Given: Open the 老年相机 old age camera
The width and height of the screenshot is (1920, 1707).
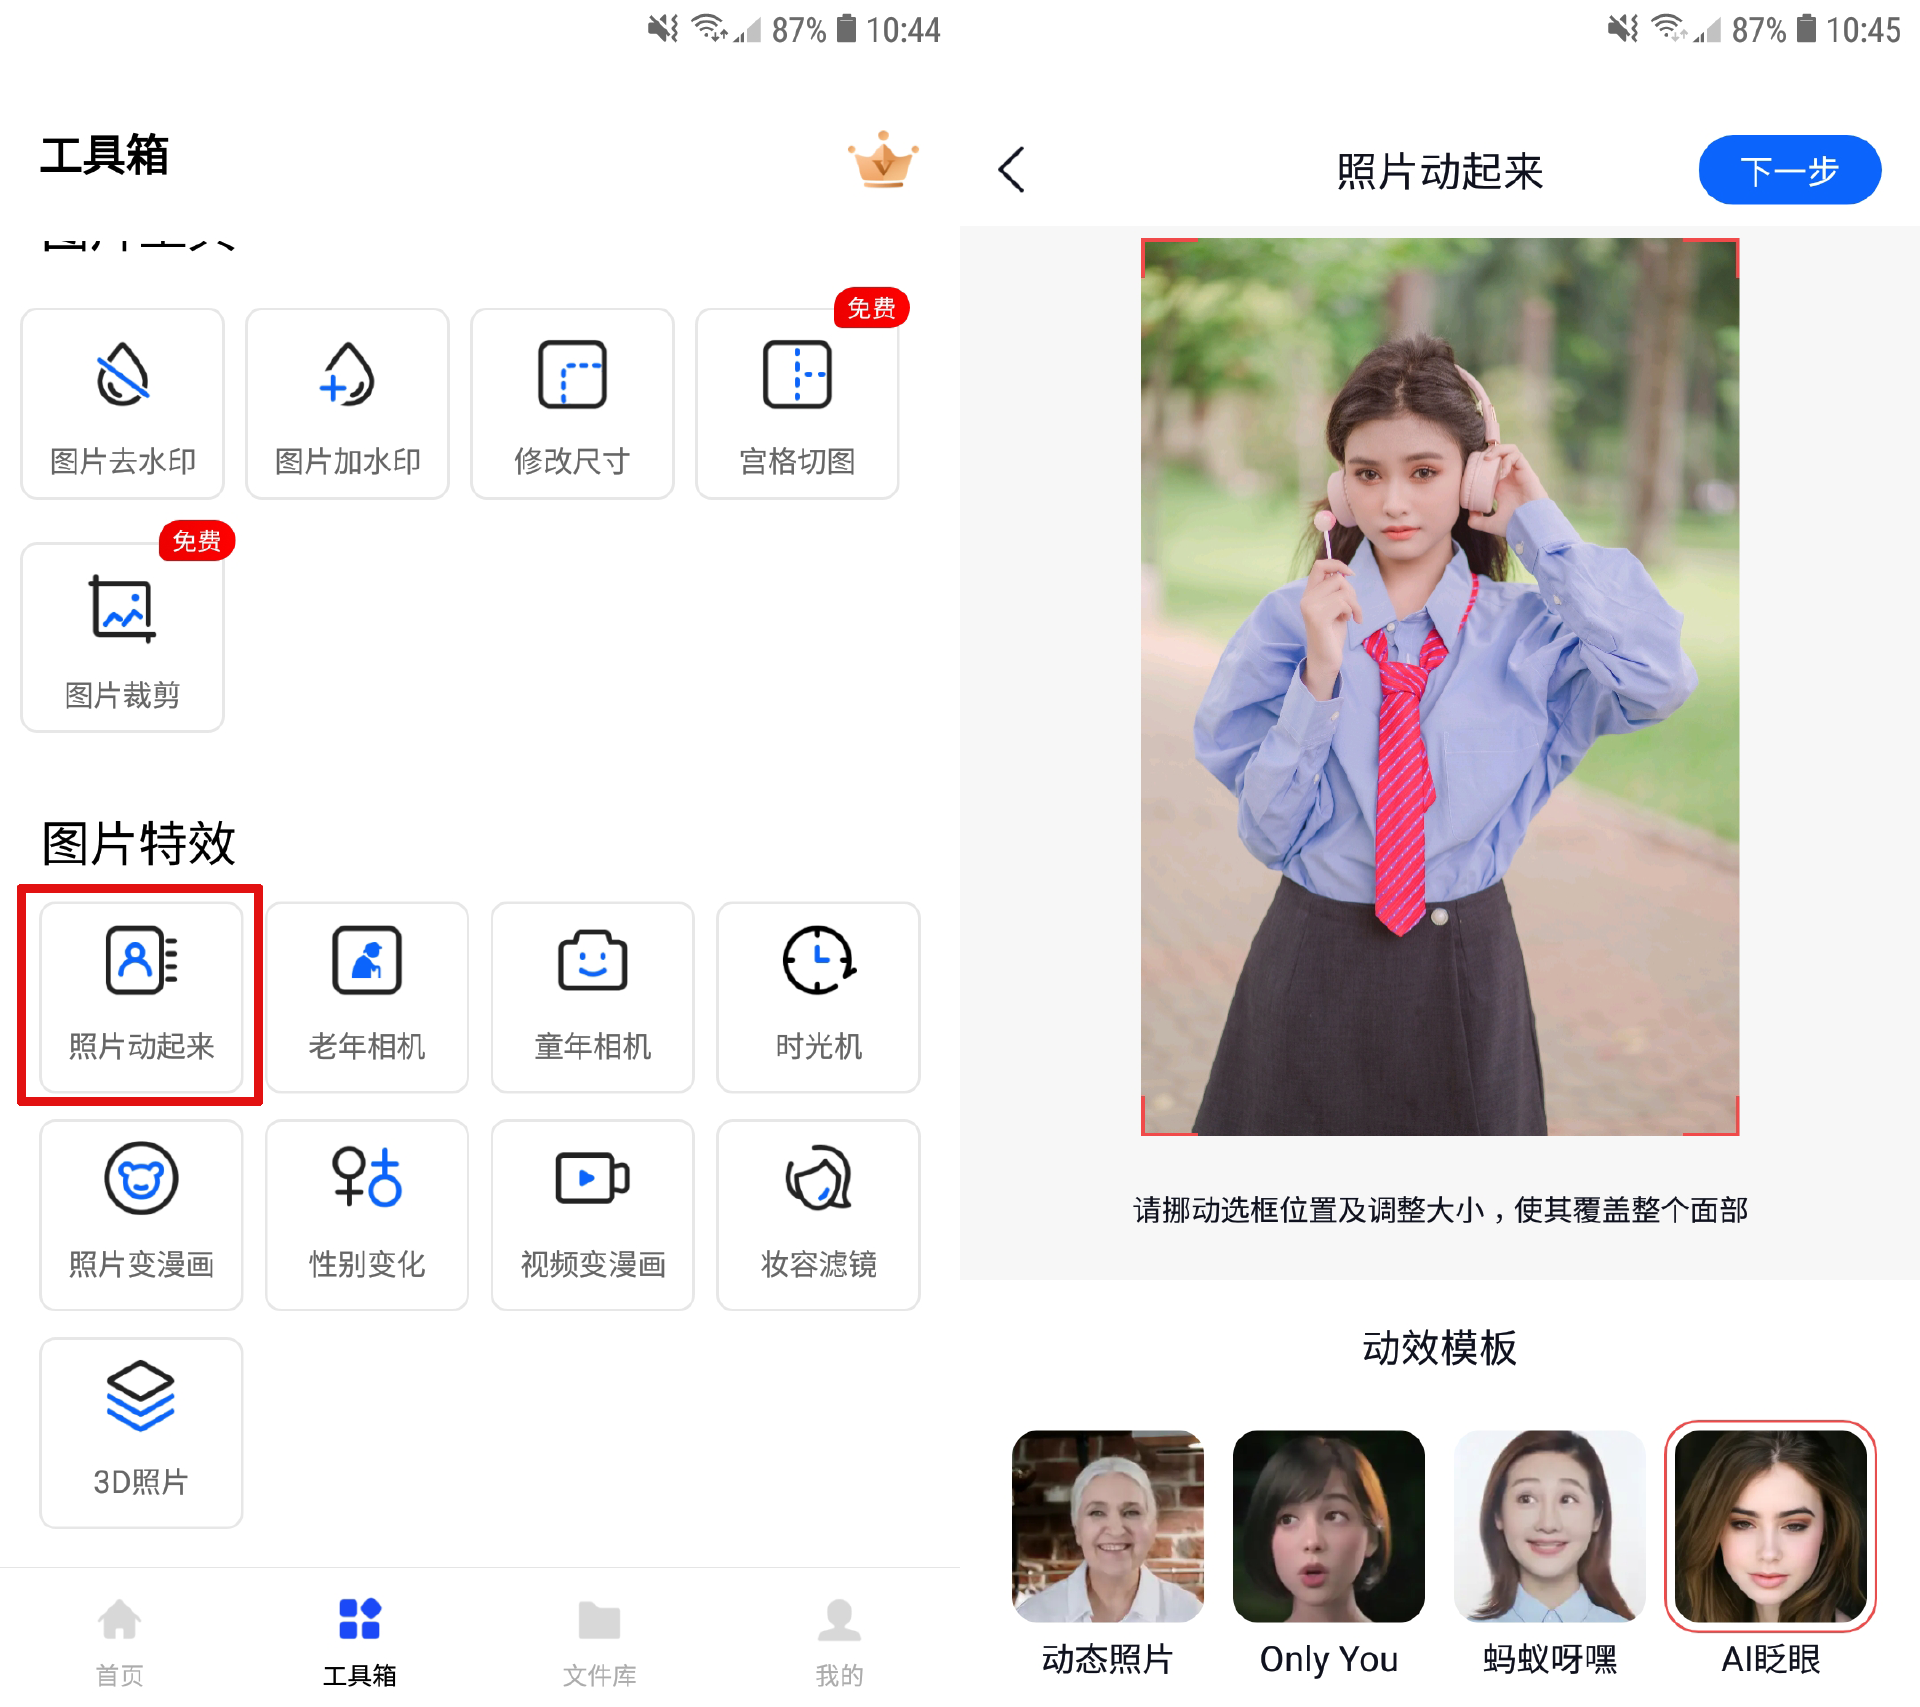Looking at the screenshot, I should (x=367, y=997).
